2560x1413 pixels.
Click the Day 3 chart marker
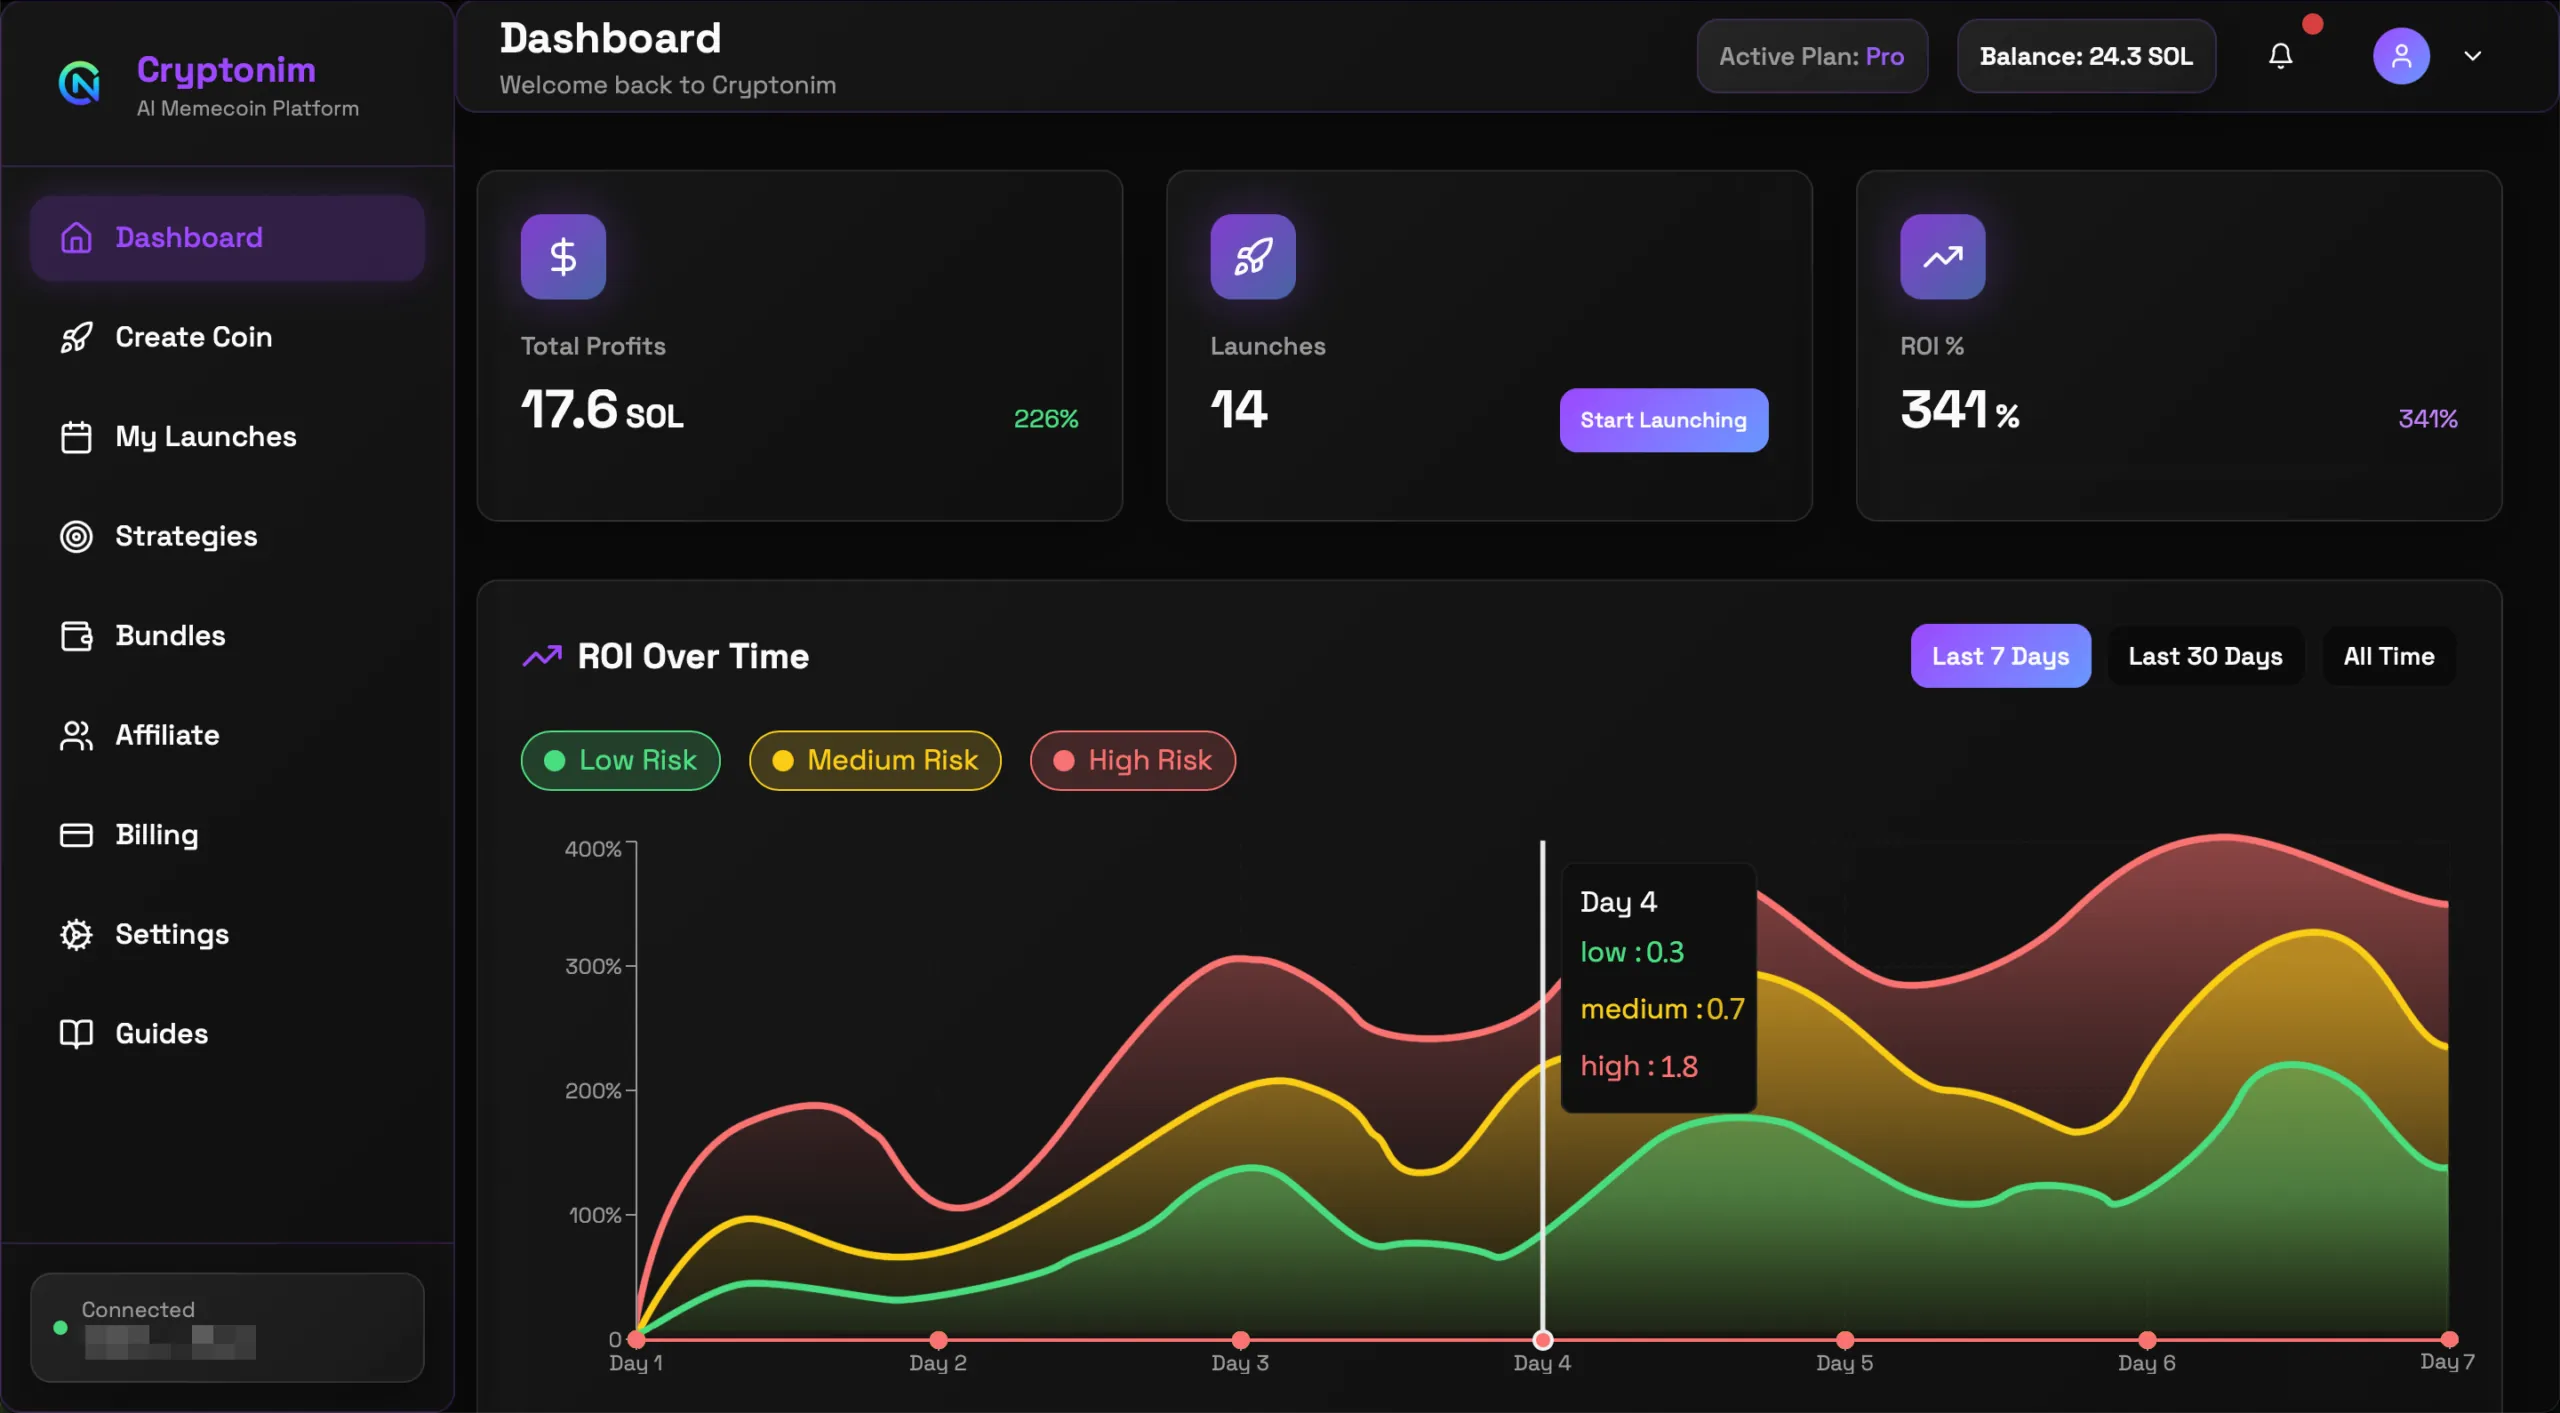click(1241, 1340)
